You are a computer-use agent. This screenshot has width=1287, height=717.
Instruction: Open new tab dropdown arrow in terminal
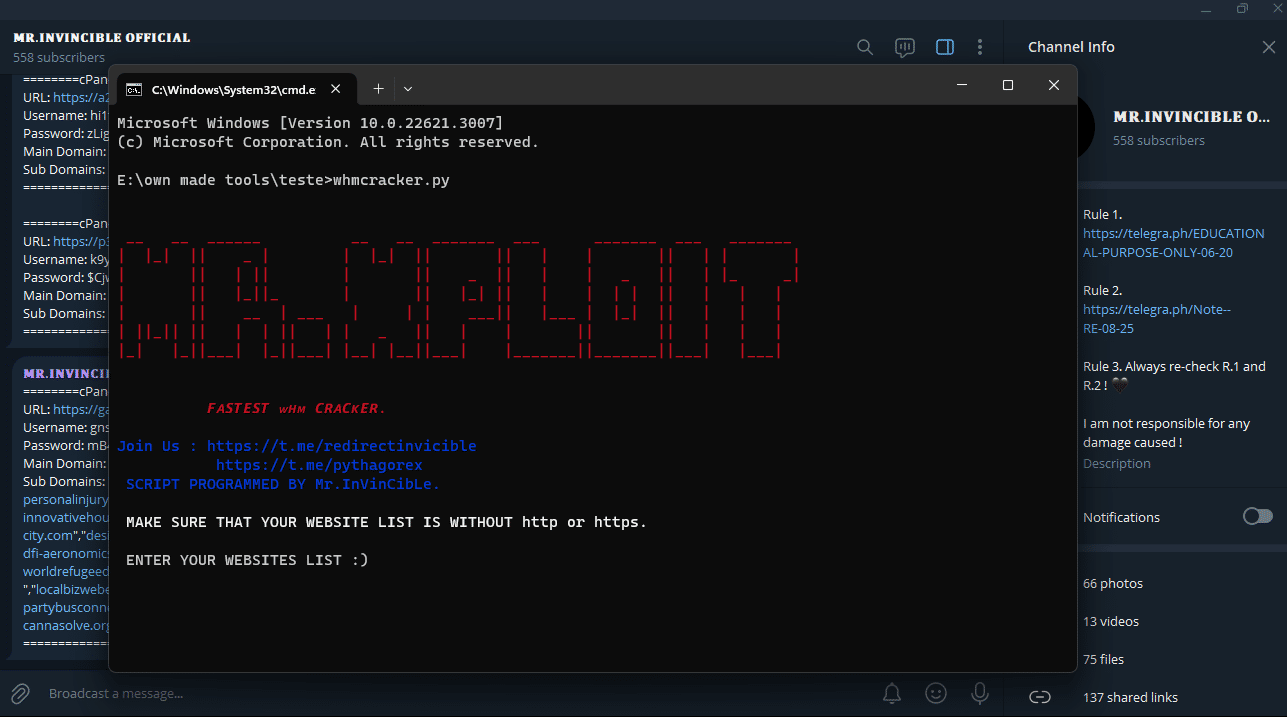(408, 89)
